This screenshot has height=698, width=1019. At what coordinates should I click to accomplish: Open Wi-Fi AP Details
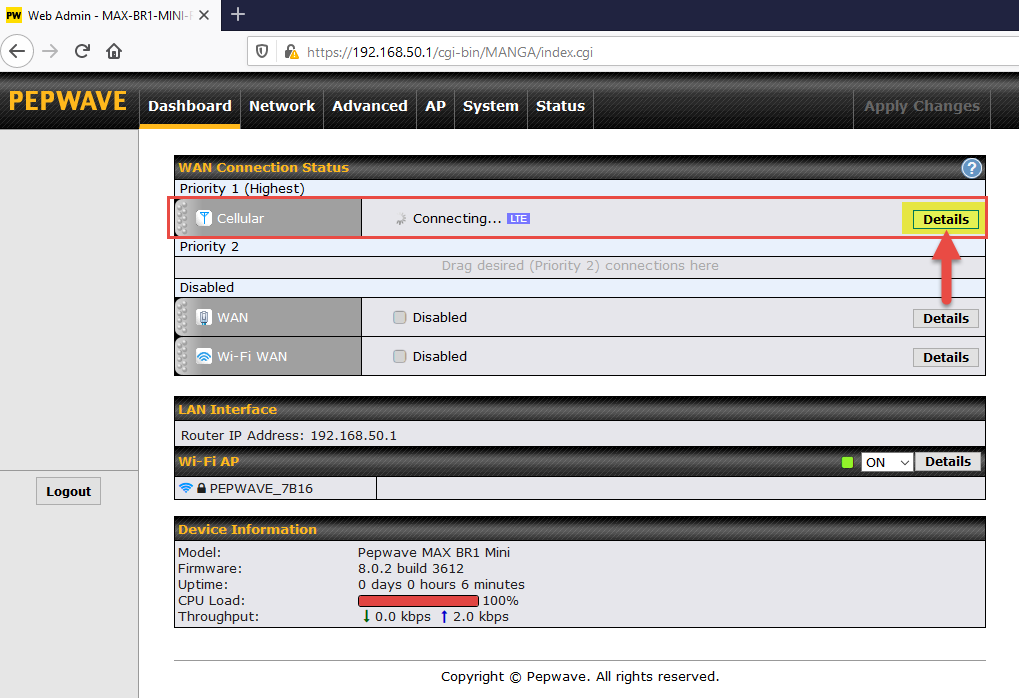pos(948,461)
